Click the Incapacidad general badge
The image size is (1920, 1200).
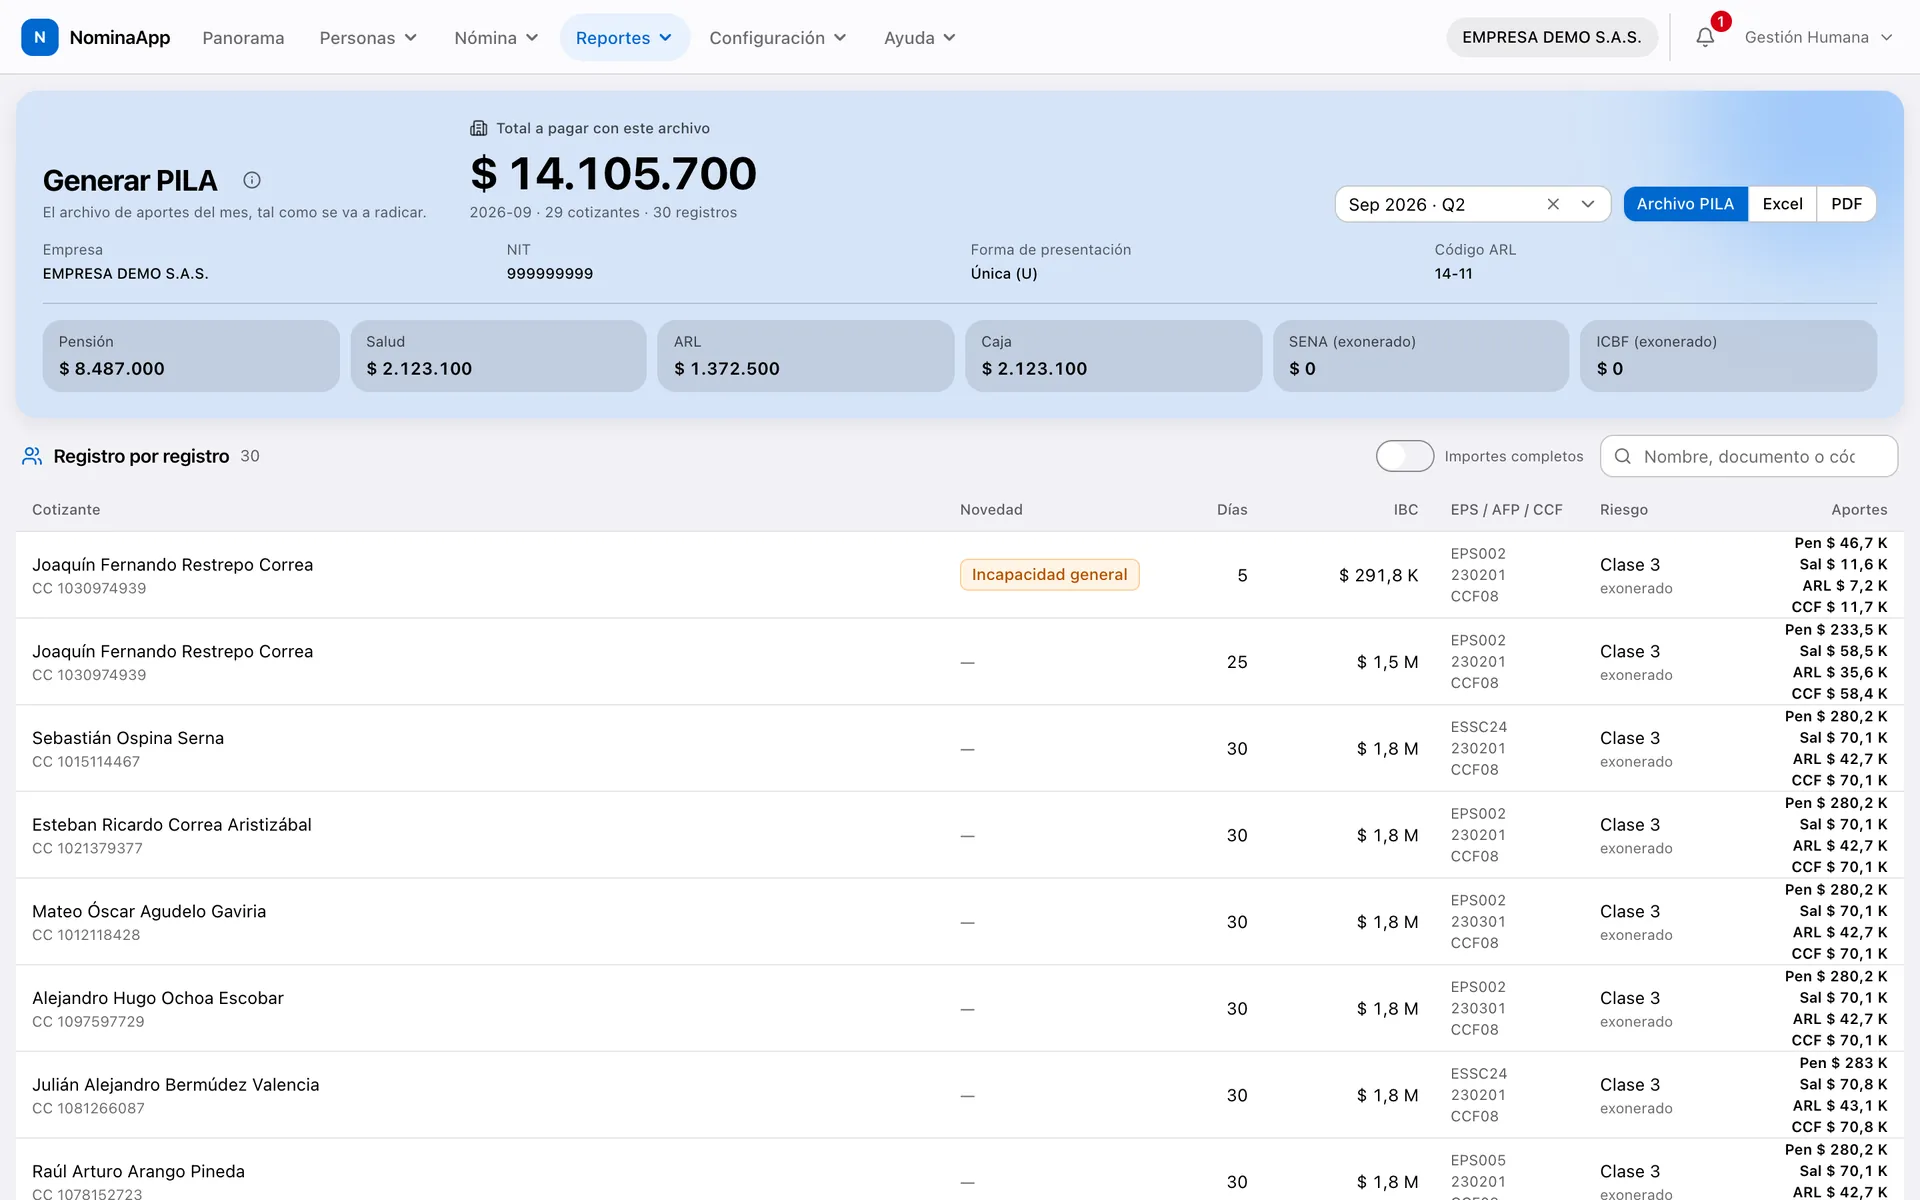point(1049,575)
